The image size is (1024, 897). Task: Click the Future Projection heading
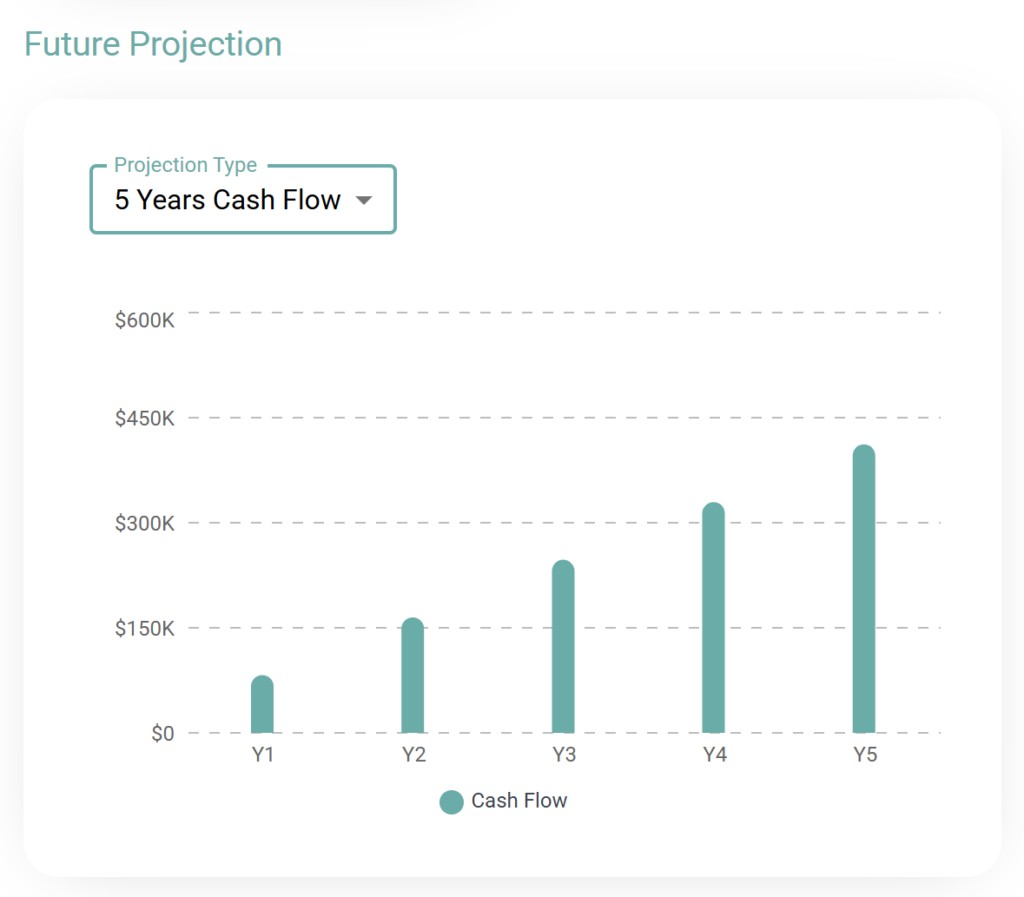pos(153,44)
